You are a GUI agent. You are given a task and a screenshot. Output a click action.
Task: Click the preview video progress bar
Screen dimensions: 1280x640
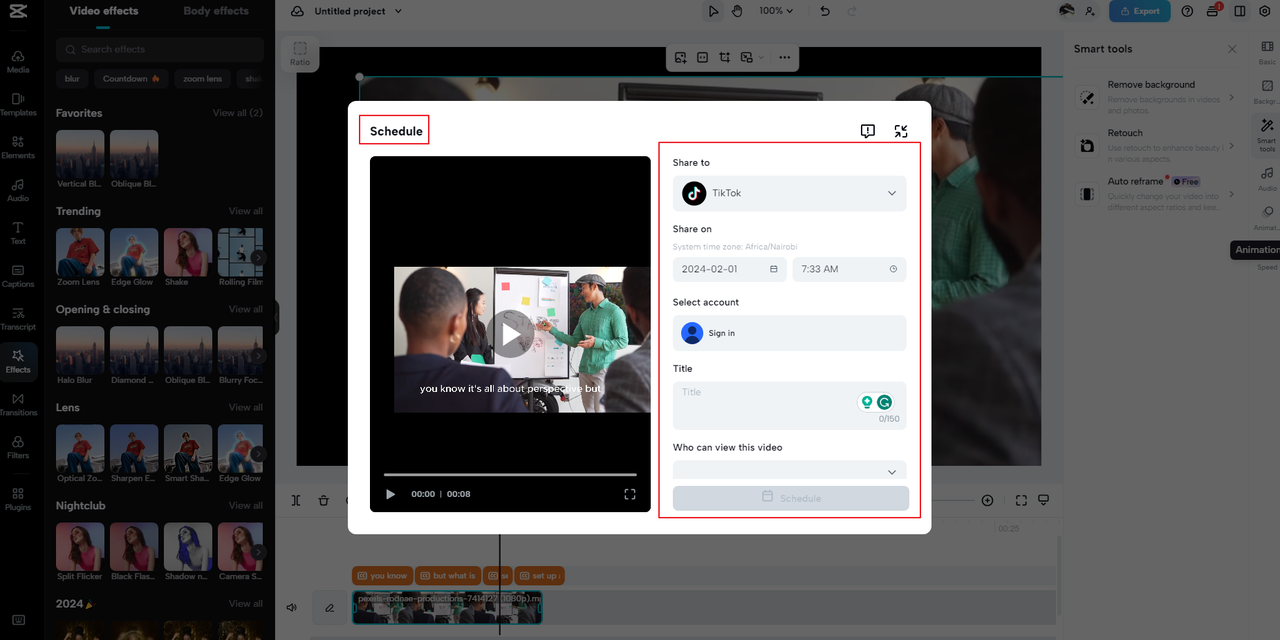(510, 474)
